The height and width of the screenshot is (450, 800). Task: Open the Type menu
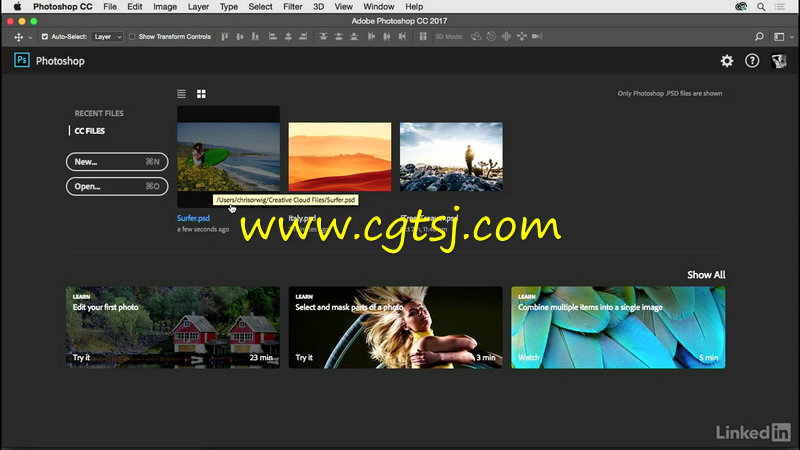229,7
